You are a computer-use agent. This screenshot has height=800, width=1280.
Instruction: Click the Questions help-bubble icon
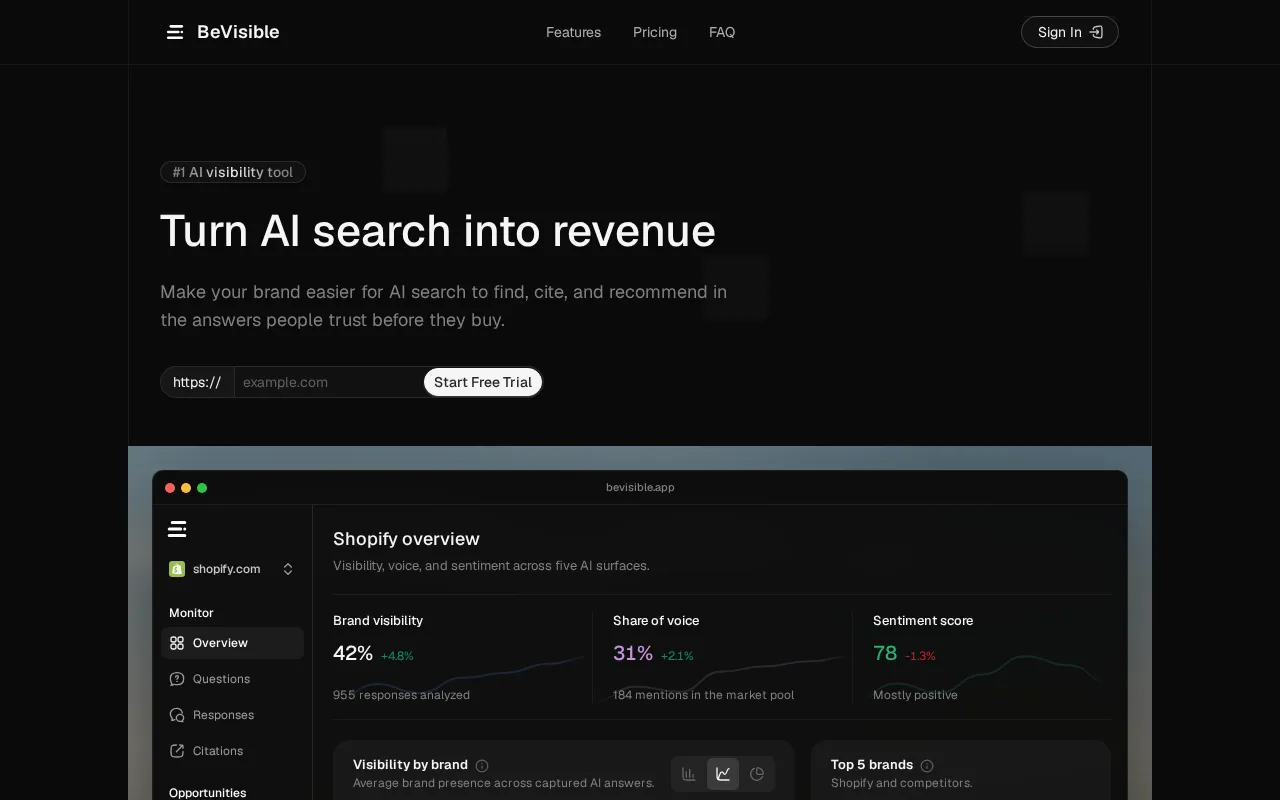(177, 679)
